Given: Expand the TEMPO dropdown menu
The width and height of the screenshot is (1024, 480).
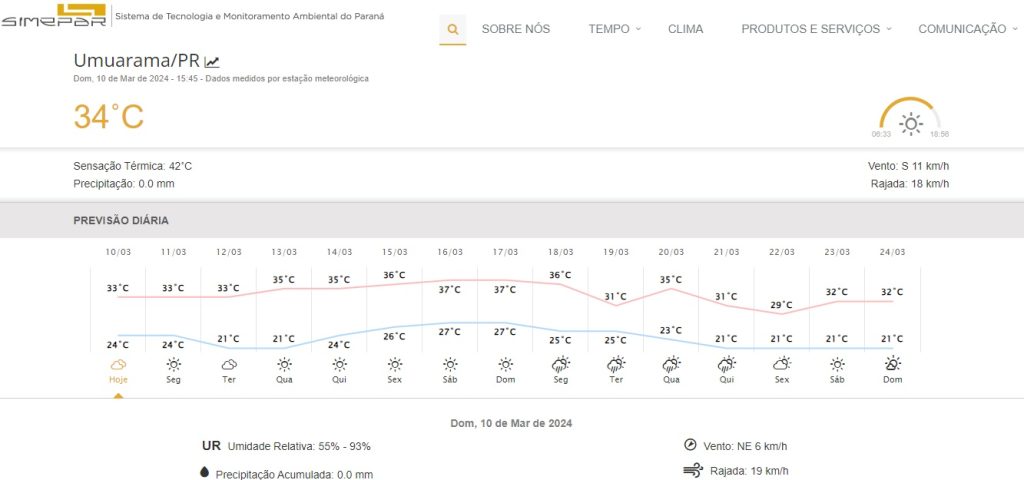Looking at the screenshot, I should [614, 29].
